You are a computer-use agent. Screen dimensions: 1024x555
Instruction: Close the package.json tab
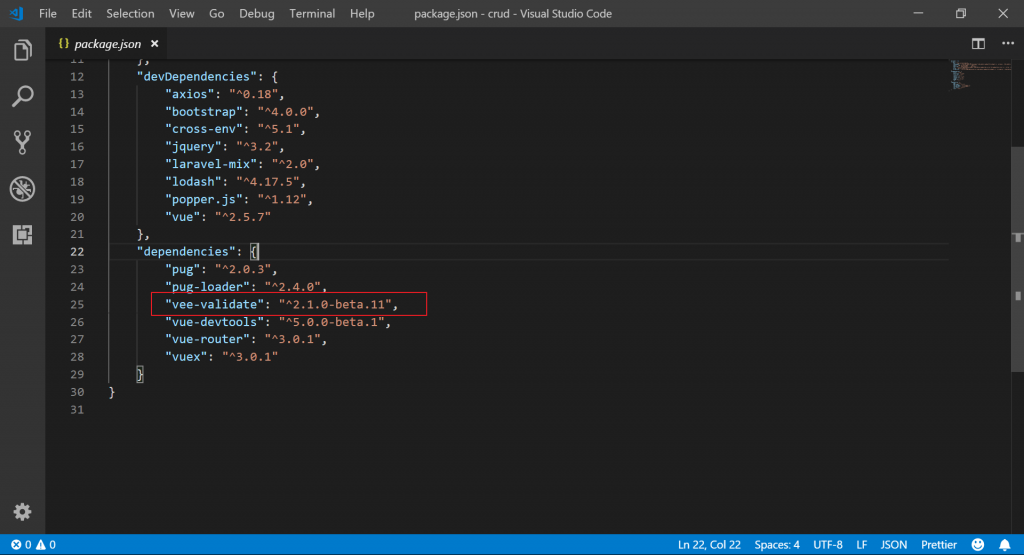click(x=155, y=44)
